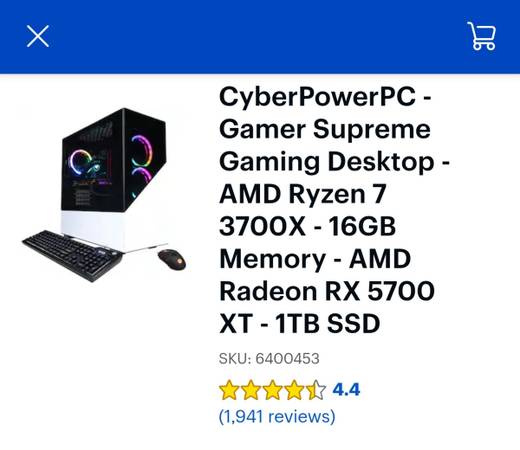Open the (1,941 reviews) link
520x450 pixels.
pyautogui.click(x=277, y=416)
